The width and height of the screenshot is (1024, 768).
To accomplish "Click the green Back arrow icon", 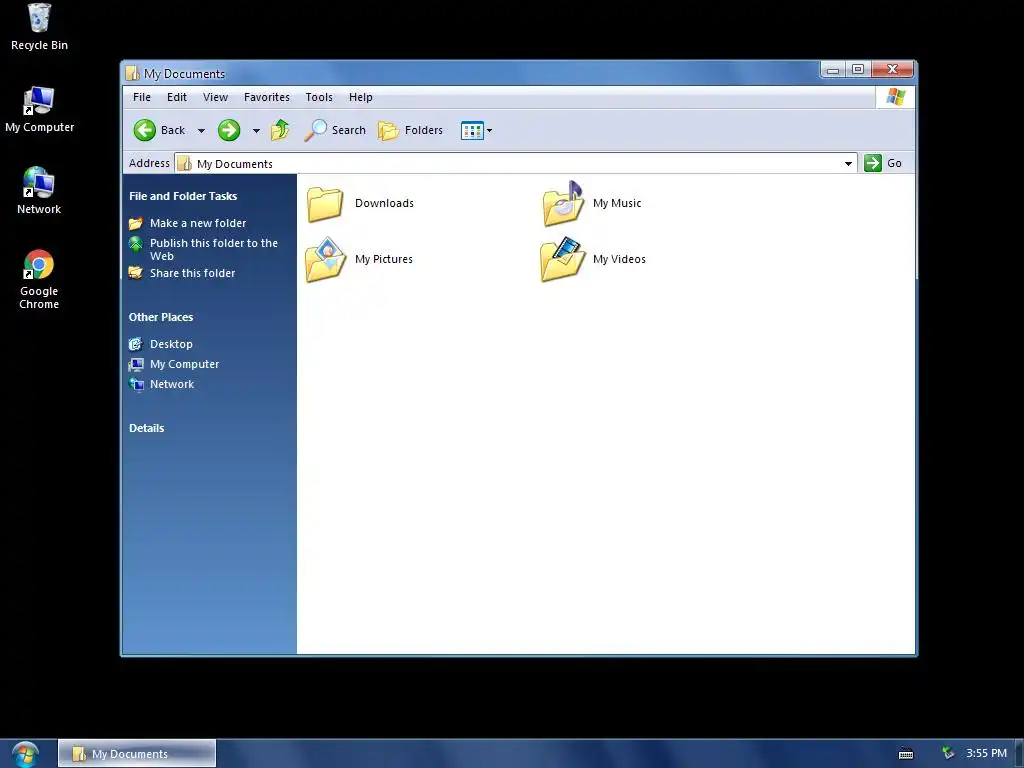I will pyautogui.click(x=144, y=130).
